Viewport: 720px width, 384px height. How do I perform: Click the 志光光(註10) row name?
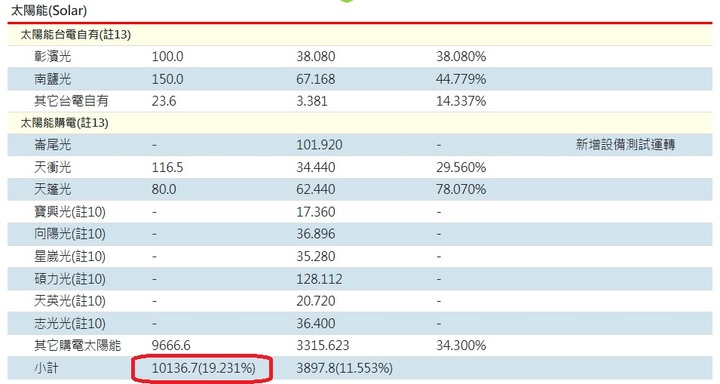pos(70,323)
